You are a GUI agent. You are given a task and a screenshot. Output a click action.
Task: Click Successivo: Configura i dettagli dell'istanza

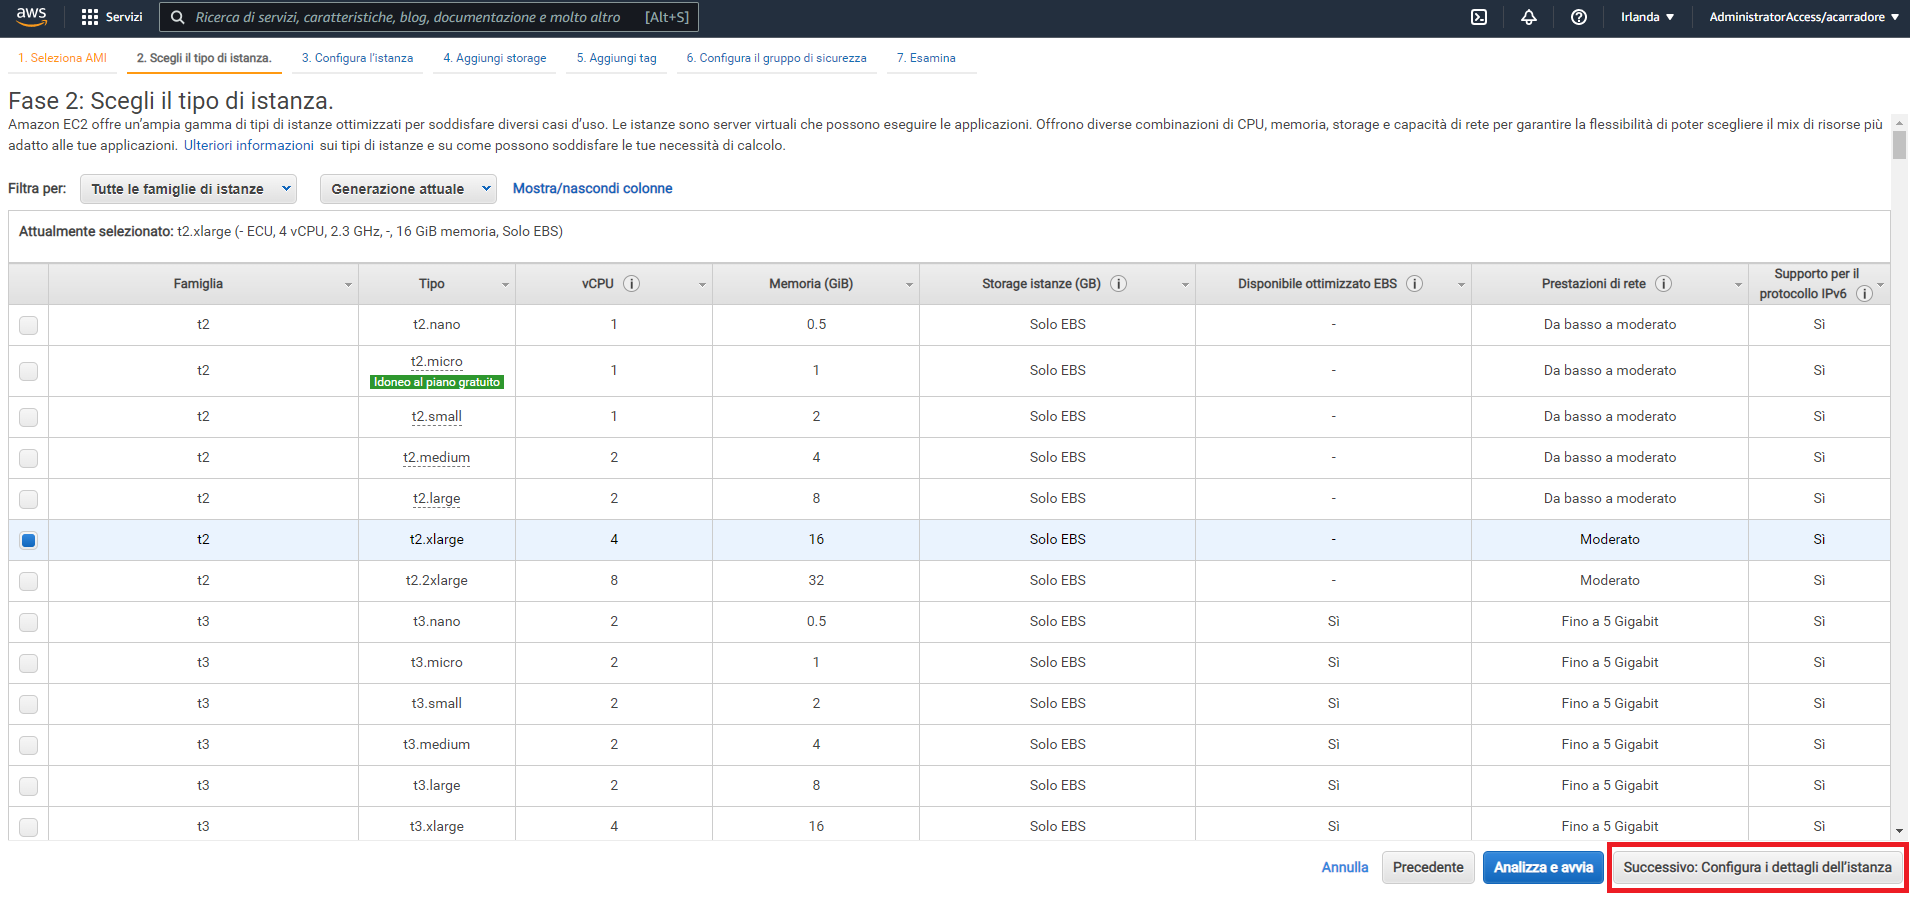click(1757, 867)
